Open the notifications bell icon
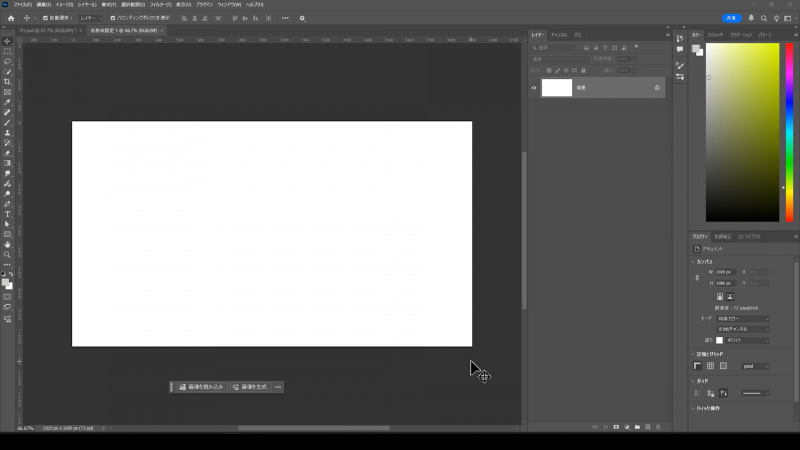Viewport: 800px width, 450px height. point(751,18)
